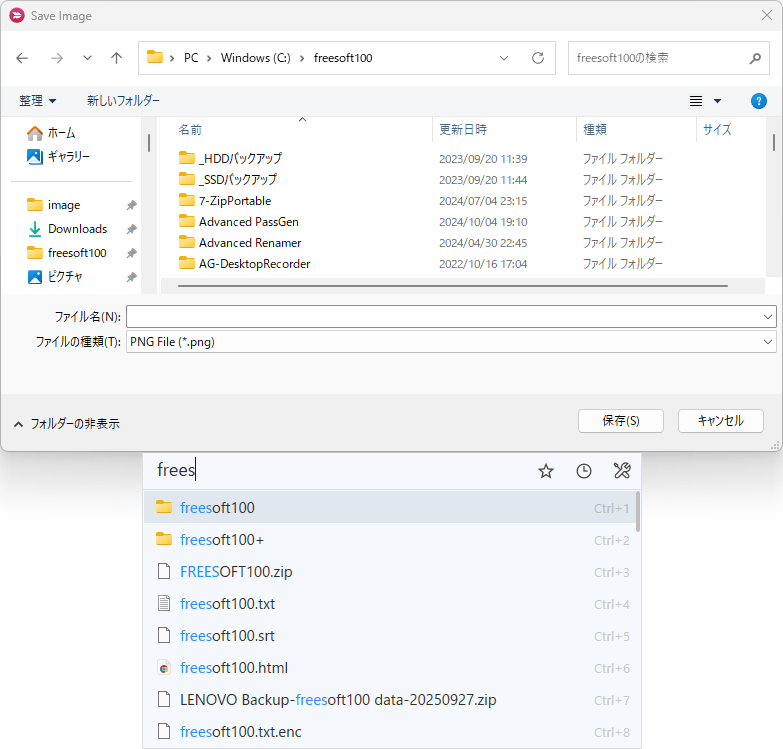The width and height of the screenshot is (783, 749).
Task: Unpin freesoft100 sidebar pin icon
Action: pos(131,253)
